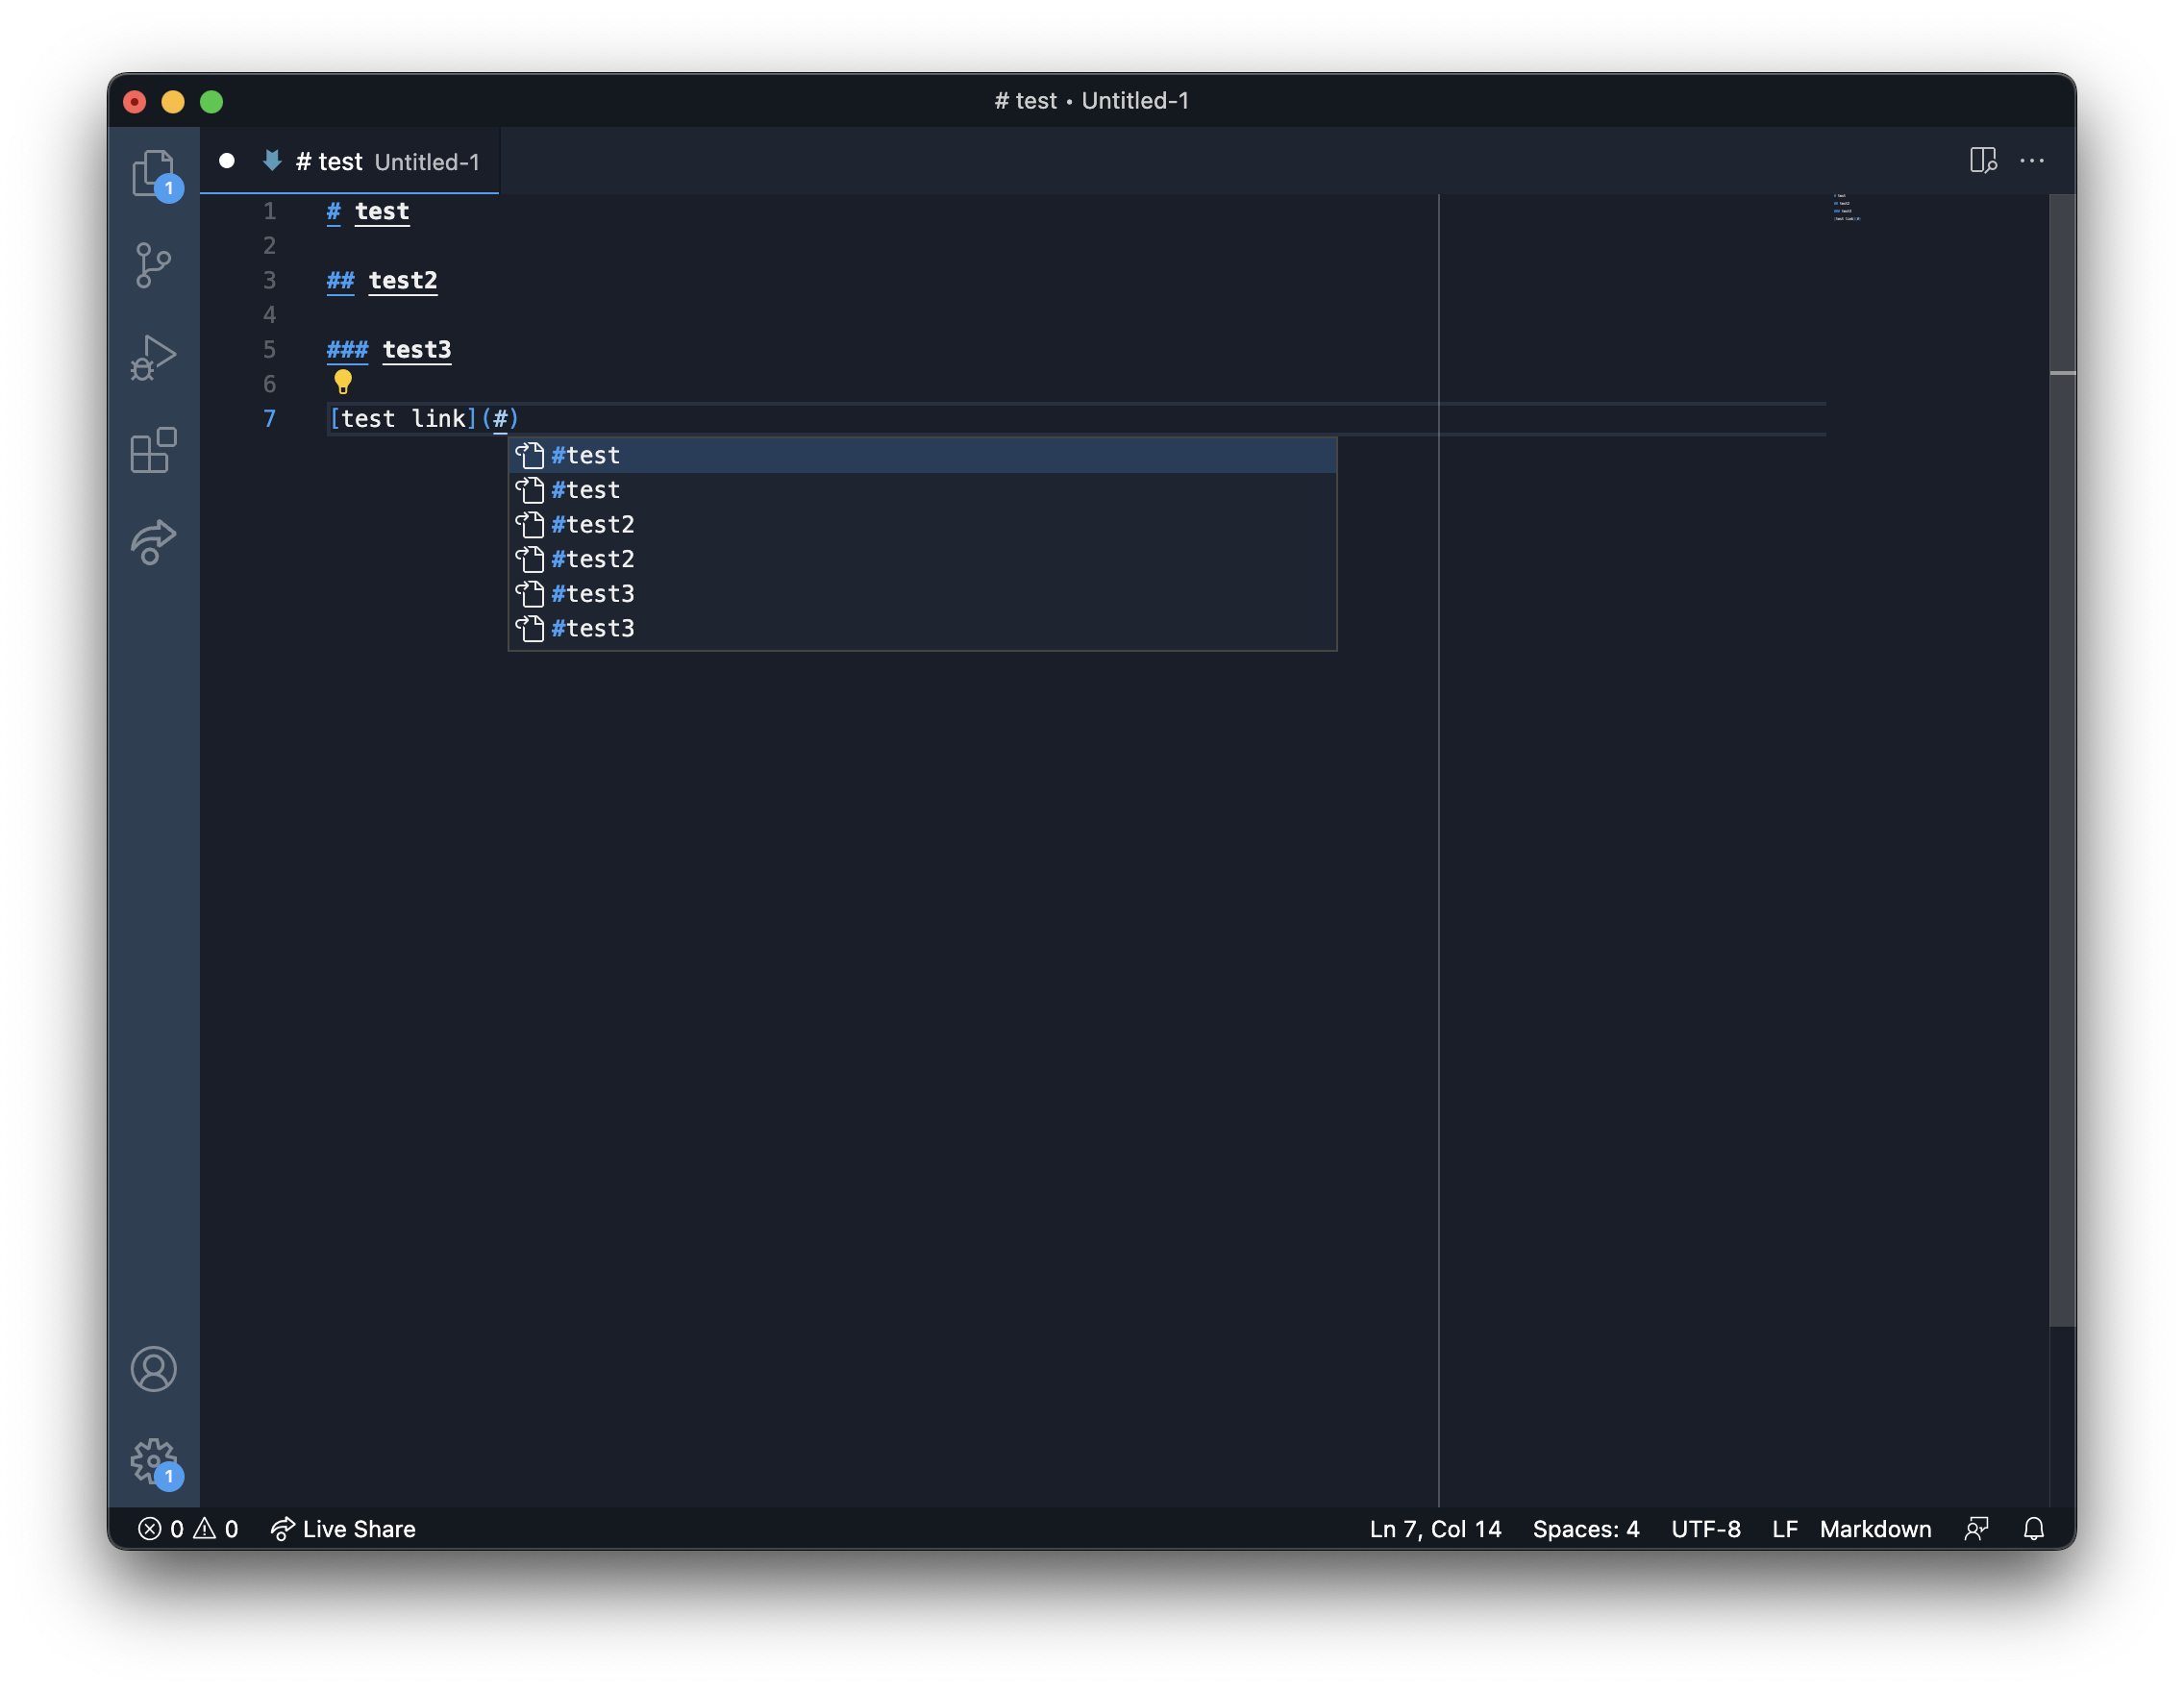
Task: Open the Extensions view
Action: click(x=154, y=450)
